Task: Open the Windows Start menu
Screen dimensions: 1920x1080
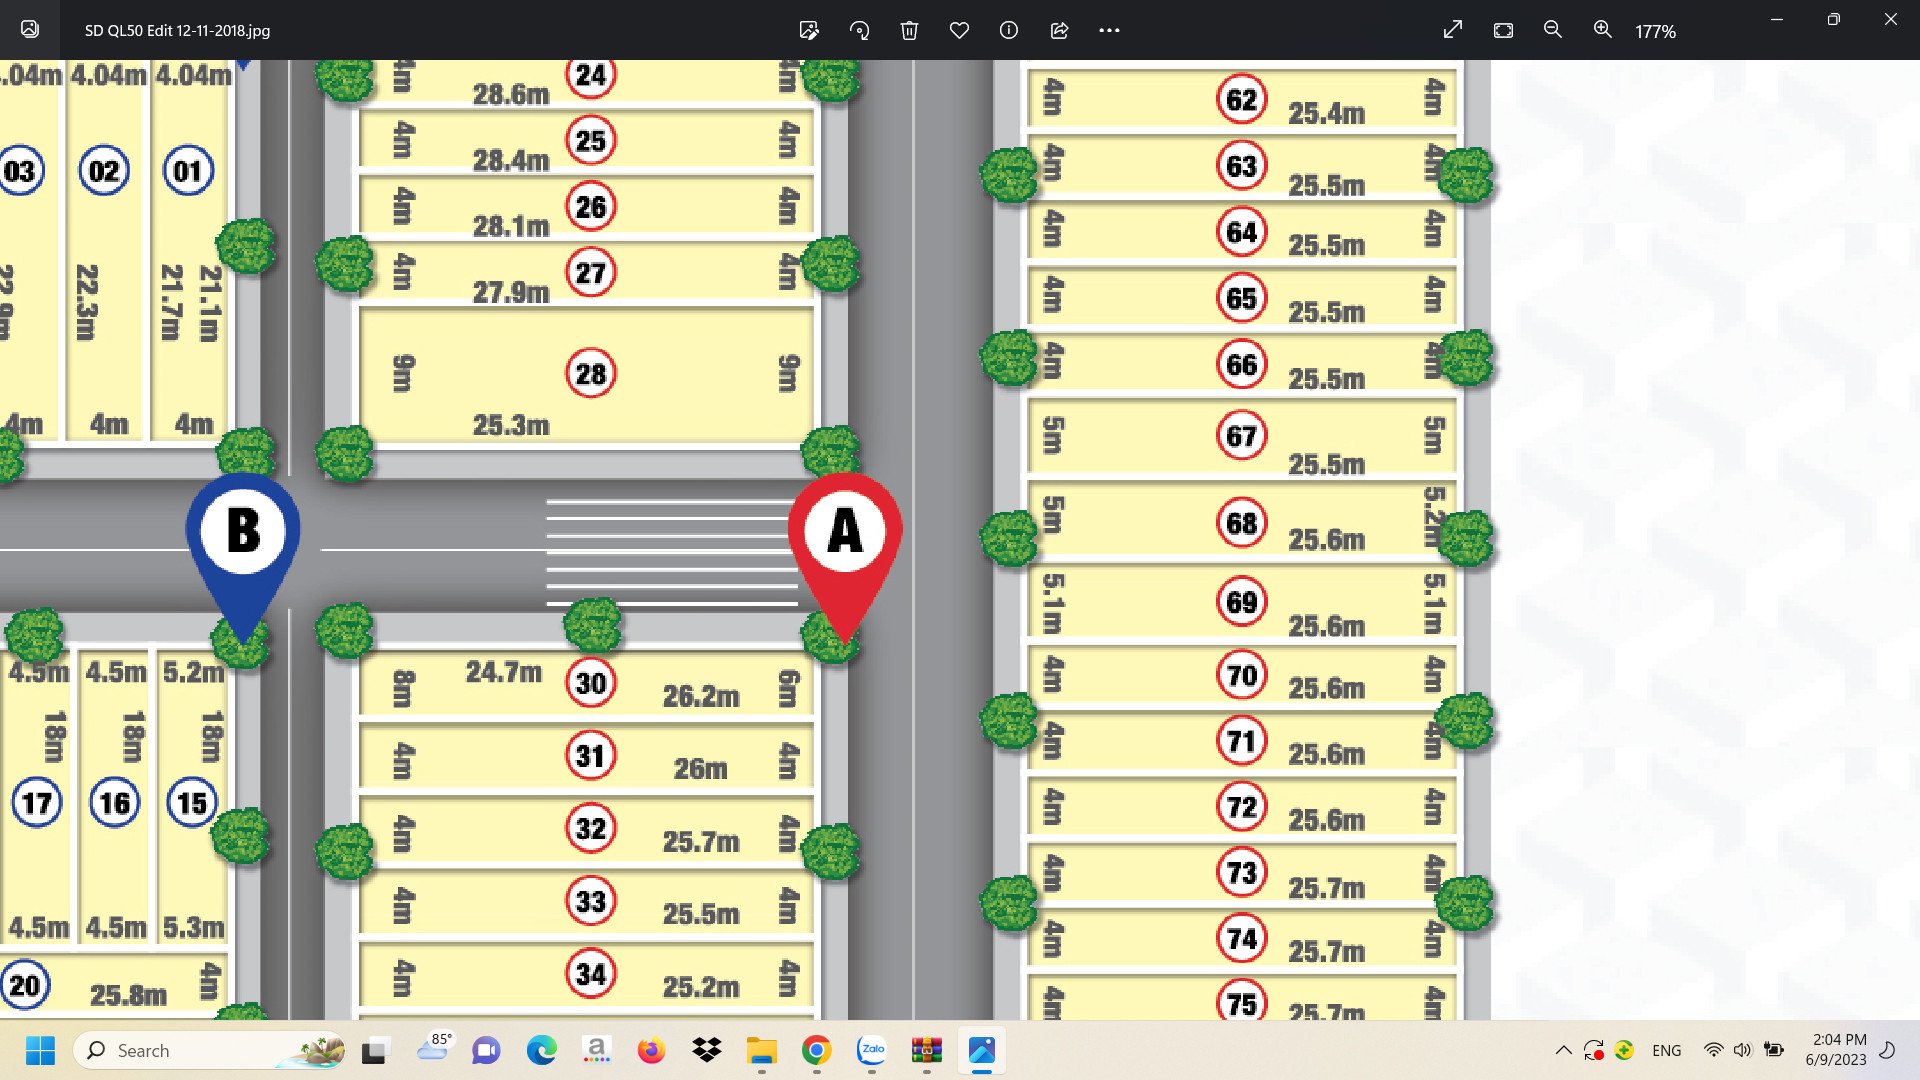Action: coord(40,1050)
